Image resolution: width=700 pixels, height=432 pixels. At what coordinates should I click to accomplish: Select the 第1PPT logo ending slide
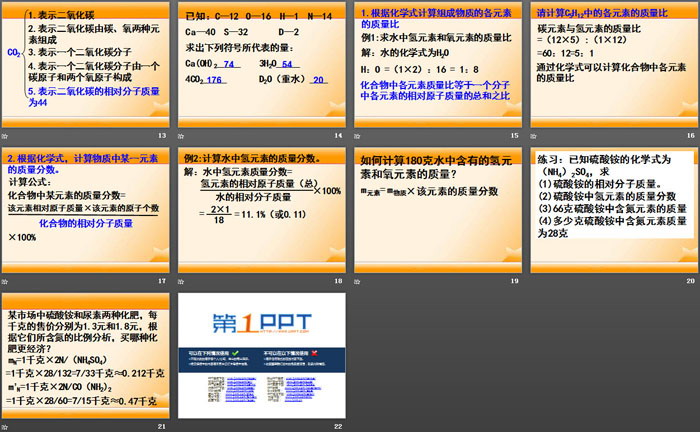tap(262, 354)
